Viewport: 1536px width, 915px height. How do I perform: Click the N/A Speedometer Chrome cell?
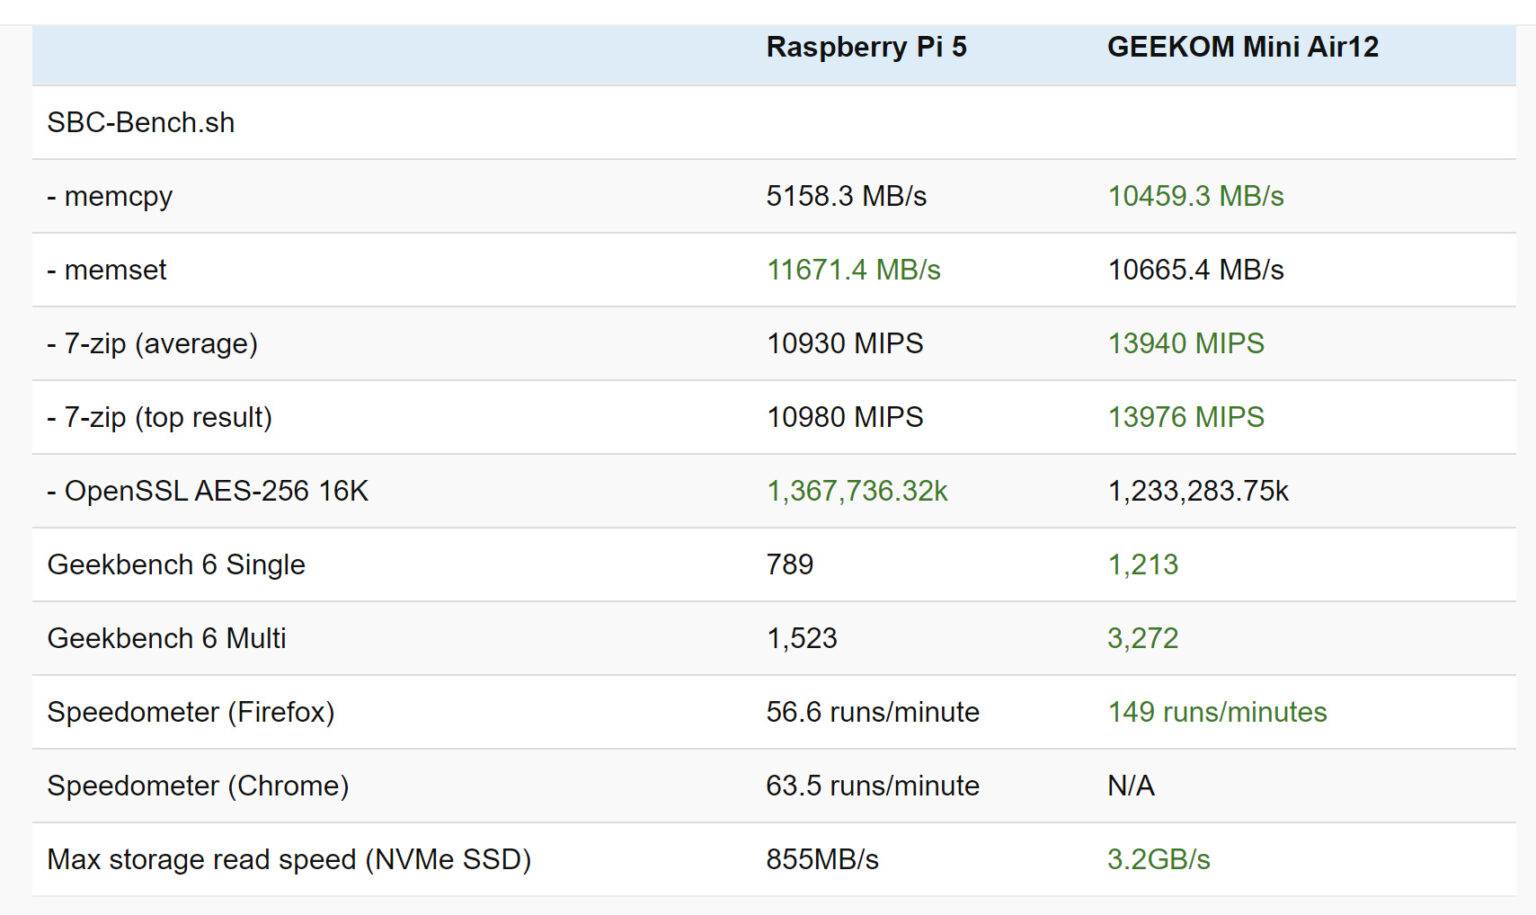(x=1131, y=786)
